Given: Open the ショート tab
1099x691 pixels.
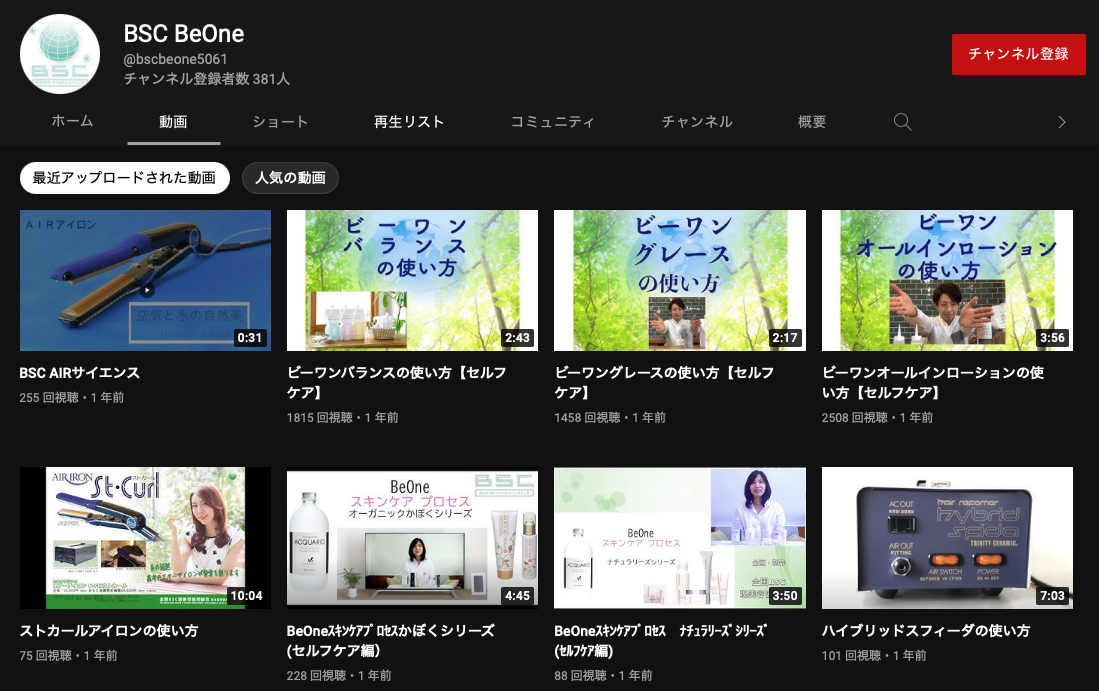Looking at the screenshot, I should coord(280,122).
